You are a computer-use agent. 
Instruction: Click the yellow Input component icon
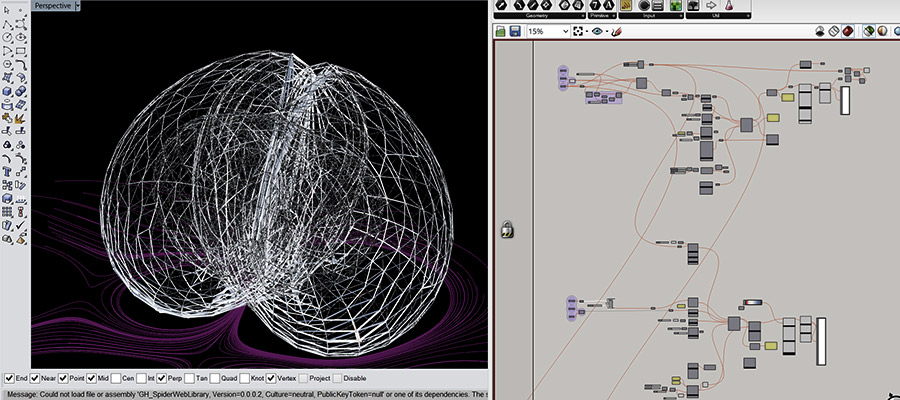click(626, 5)
